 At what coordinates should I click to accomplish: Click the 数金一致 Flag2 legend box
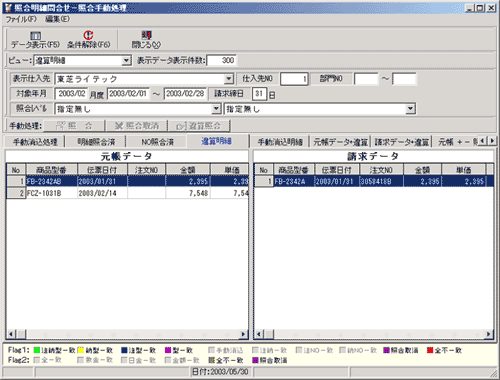(x=80, y=360)
